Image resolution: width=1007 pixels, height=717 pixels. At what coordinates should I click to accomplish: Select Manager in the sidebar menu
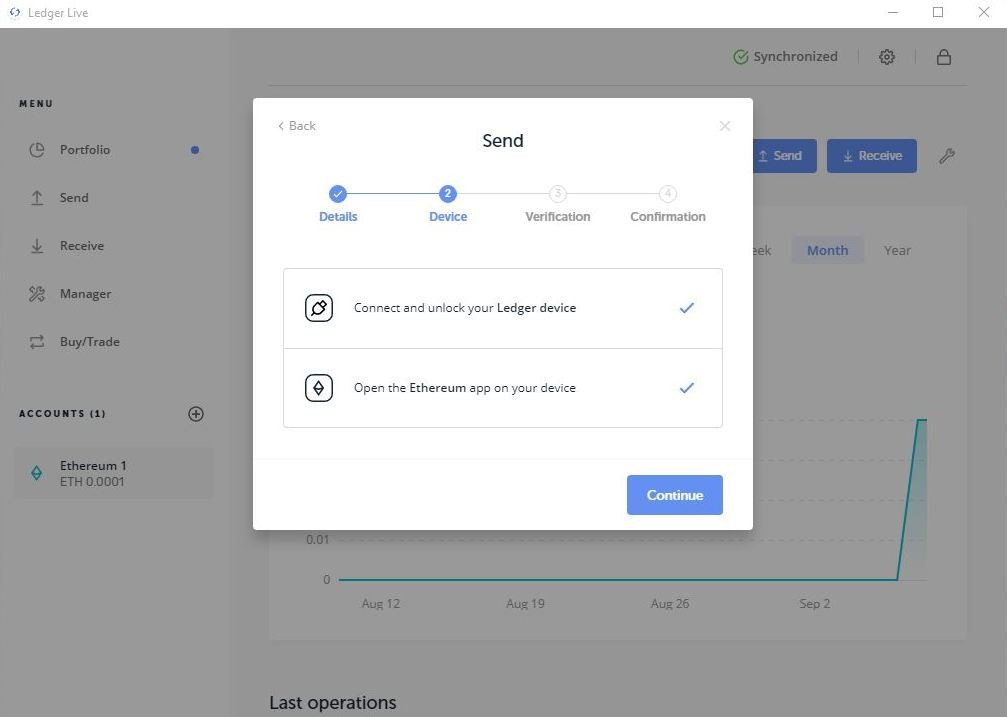coord(85,294)
